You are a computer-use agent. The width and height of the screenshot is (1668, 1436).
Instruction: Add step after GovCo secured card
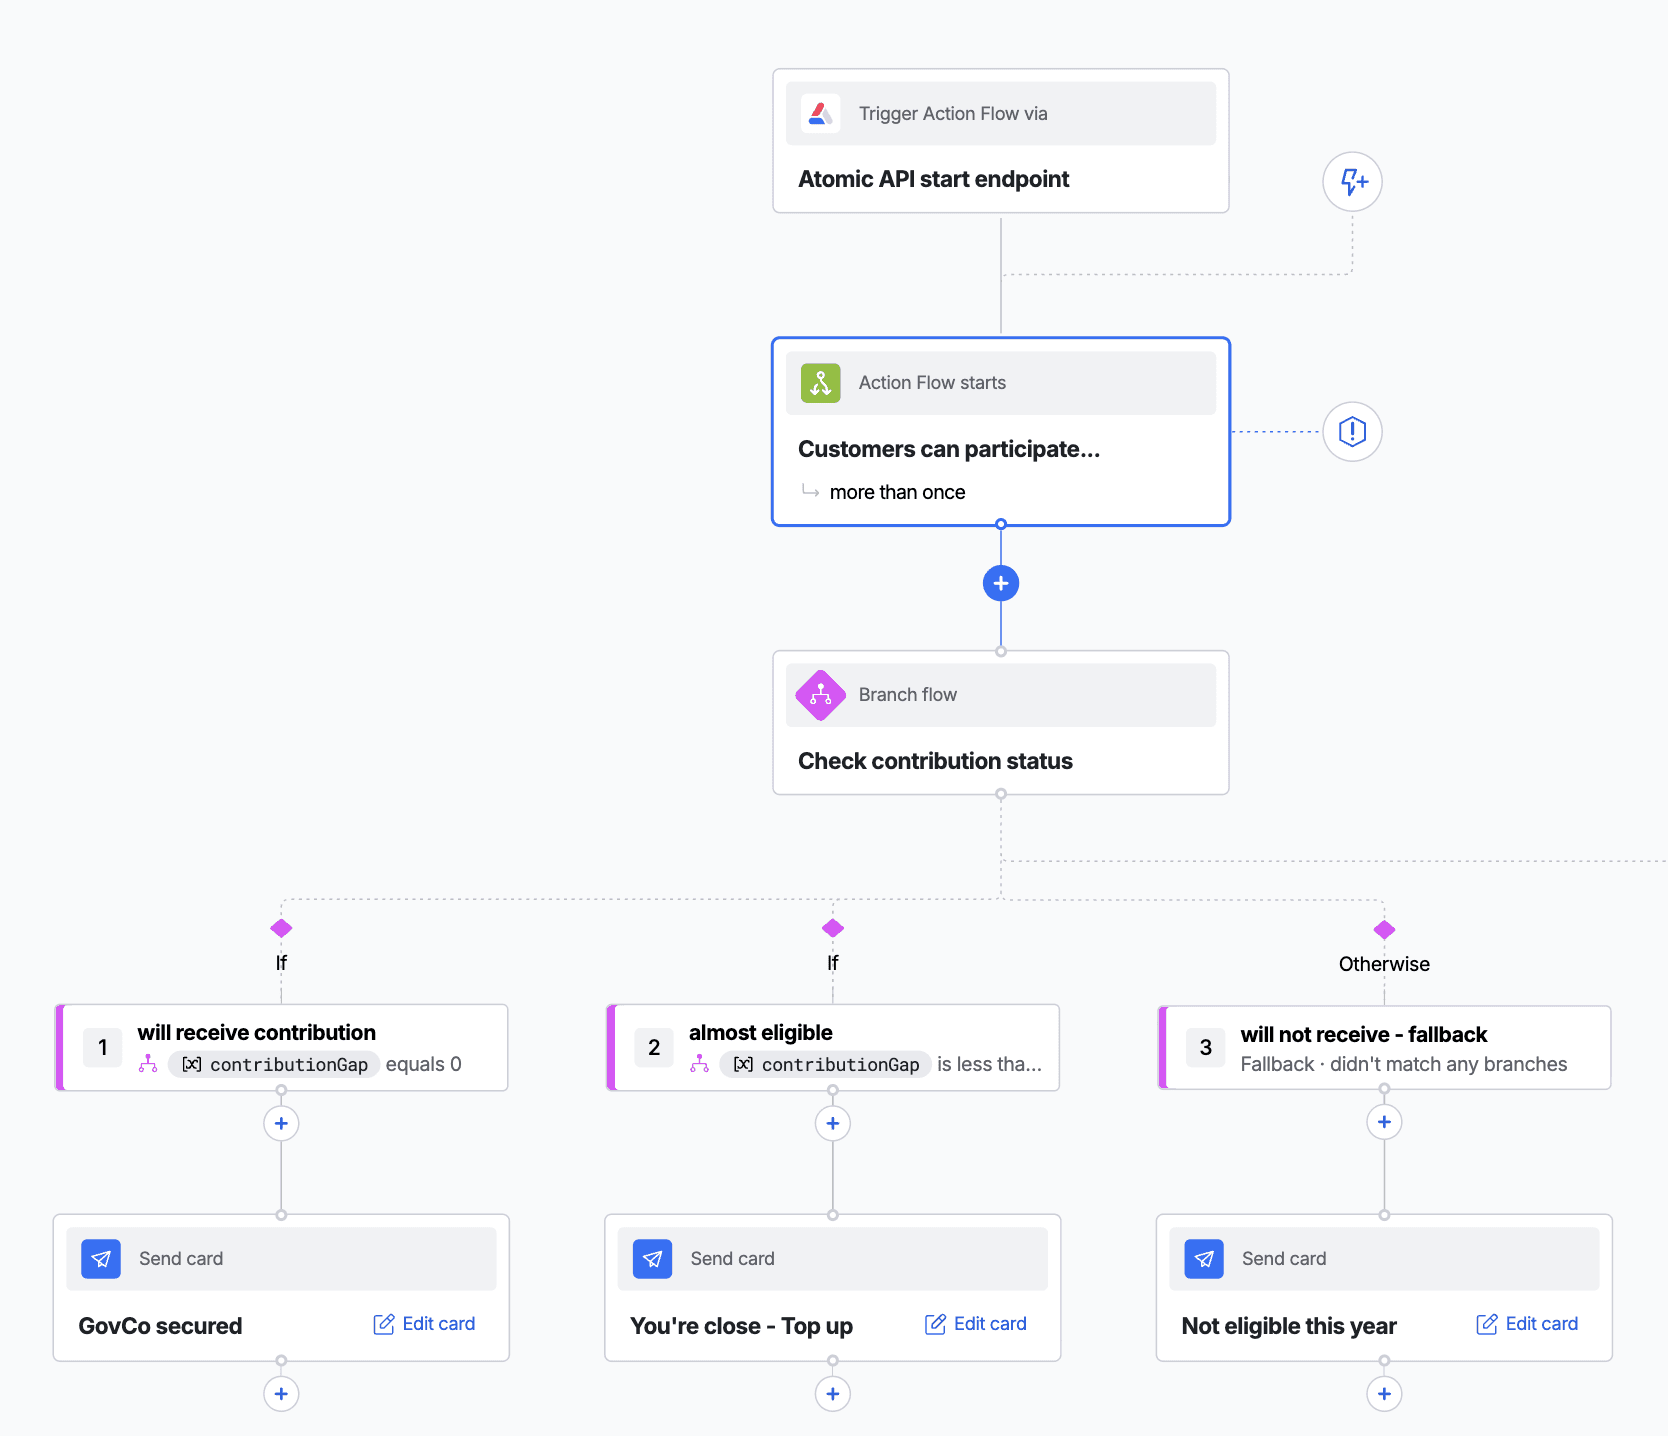pos(281,1394)
